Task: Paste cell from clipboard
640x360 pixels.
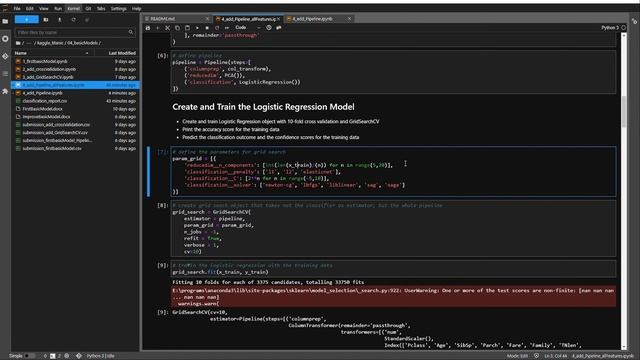Action: click(x=187, y=28)
